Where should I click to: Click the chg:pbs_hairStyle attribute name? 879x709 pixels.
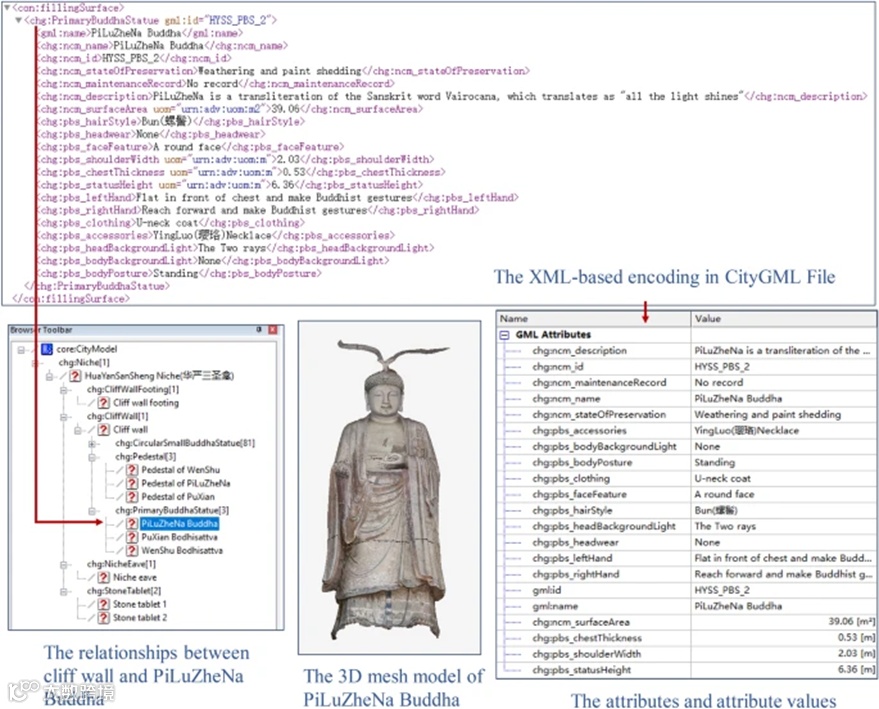572,511
